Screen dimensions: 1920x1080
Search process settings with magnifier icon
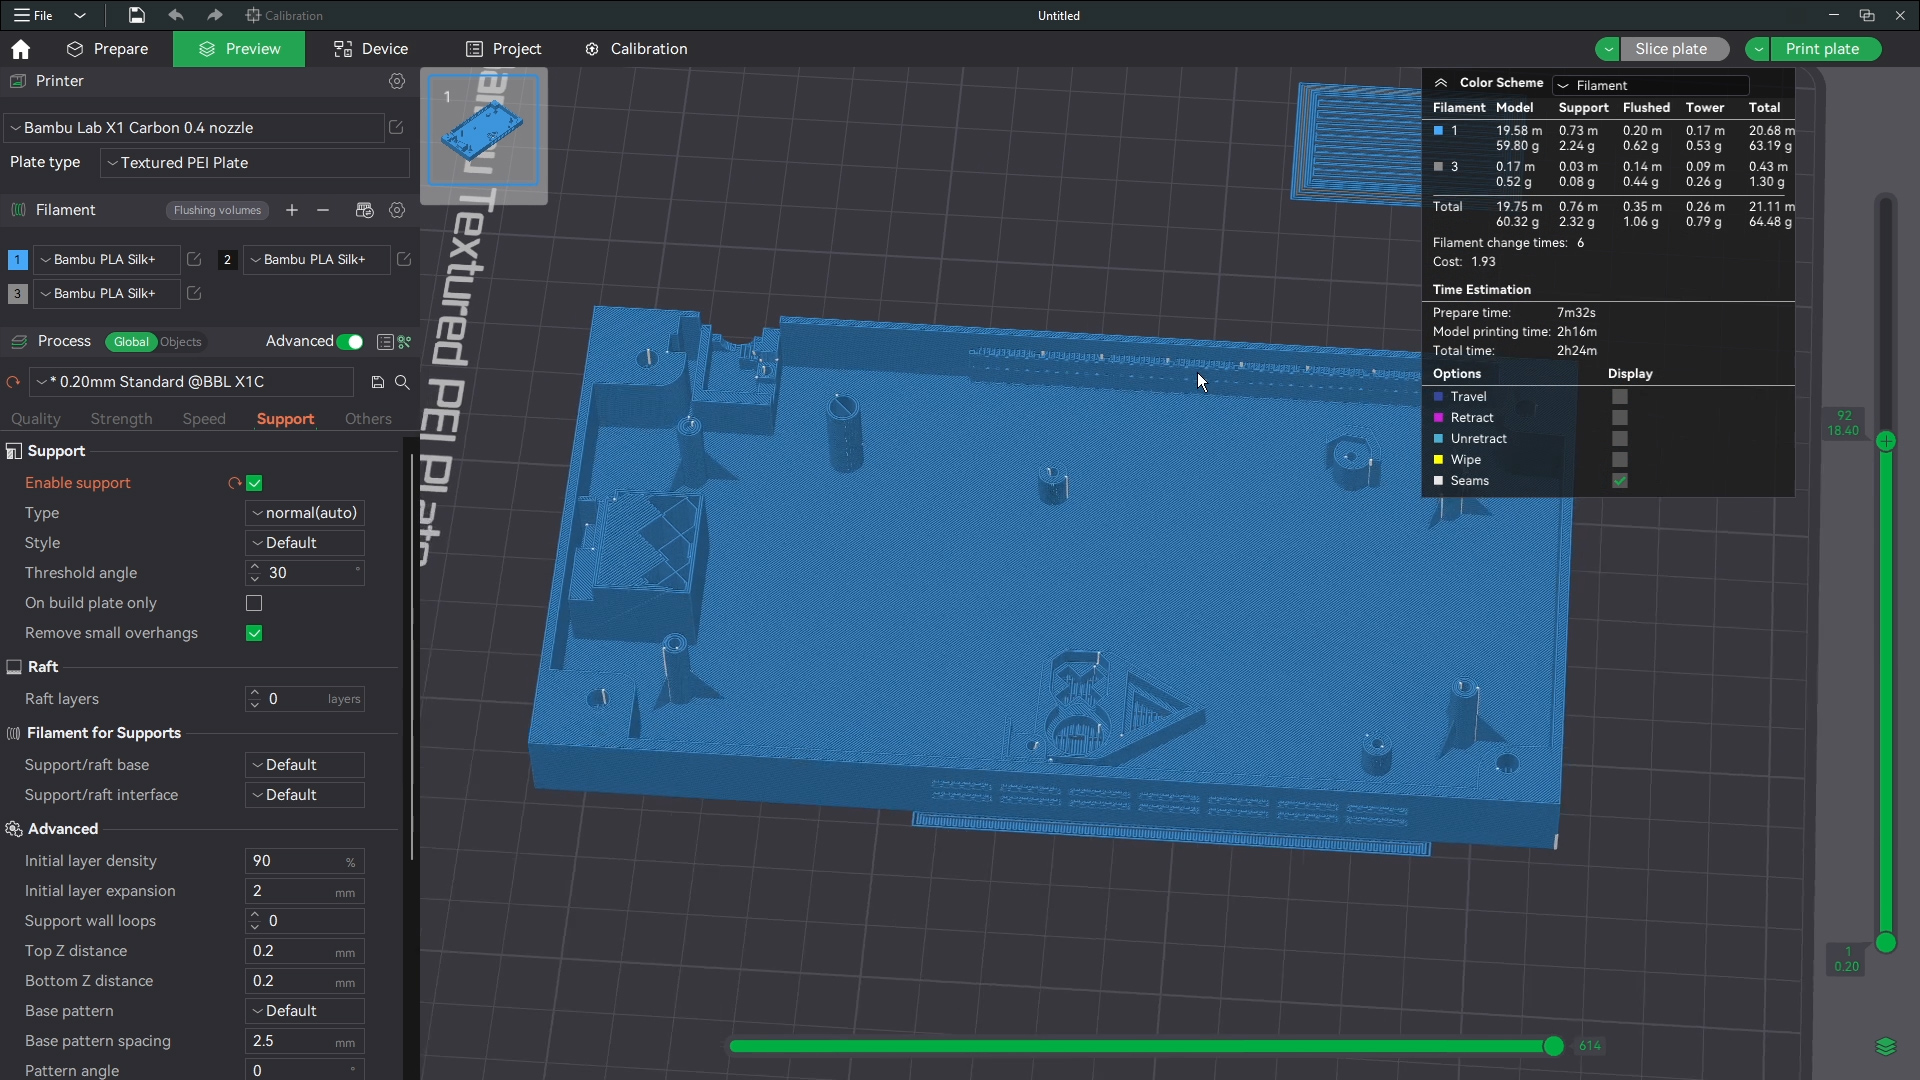pyautogui.click(x=402, y=382)
